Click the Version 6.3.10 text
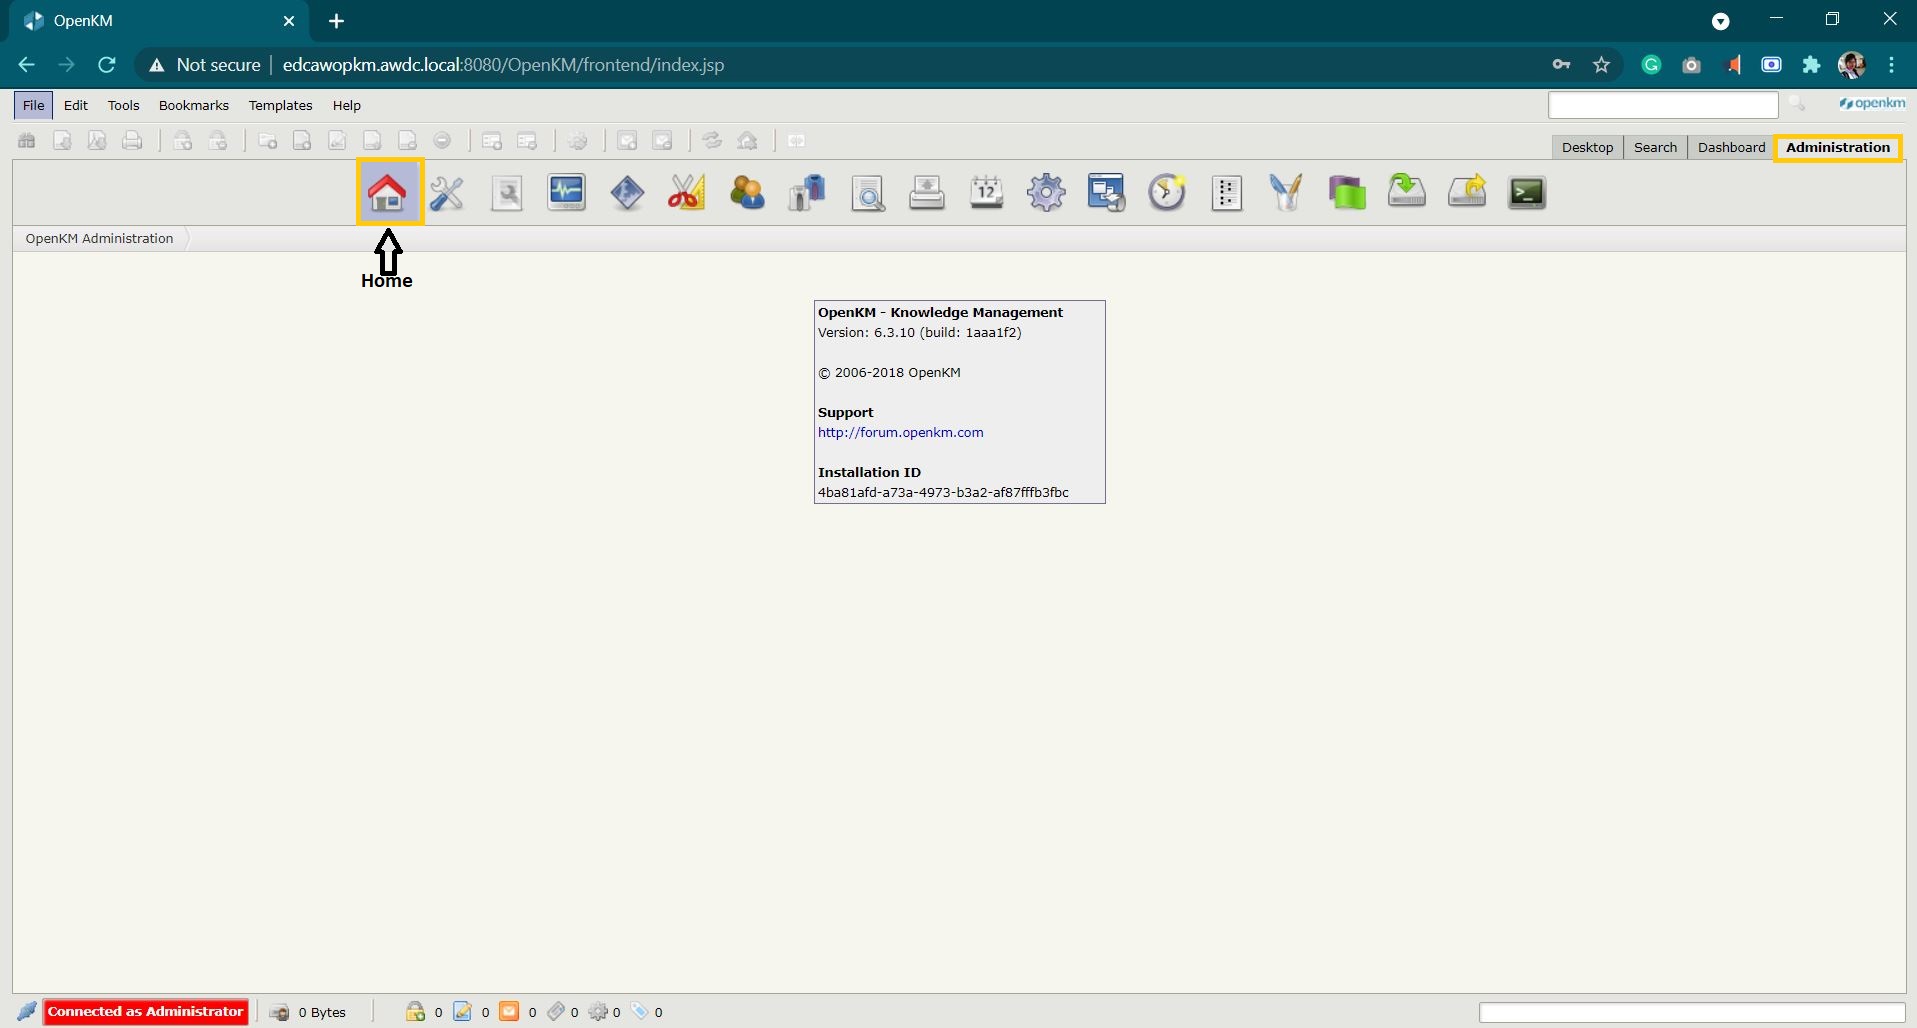This screenshot has width=1917, height=1028. (920, 332)
